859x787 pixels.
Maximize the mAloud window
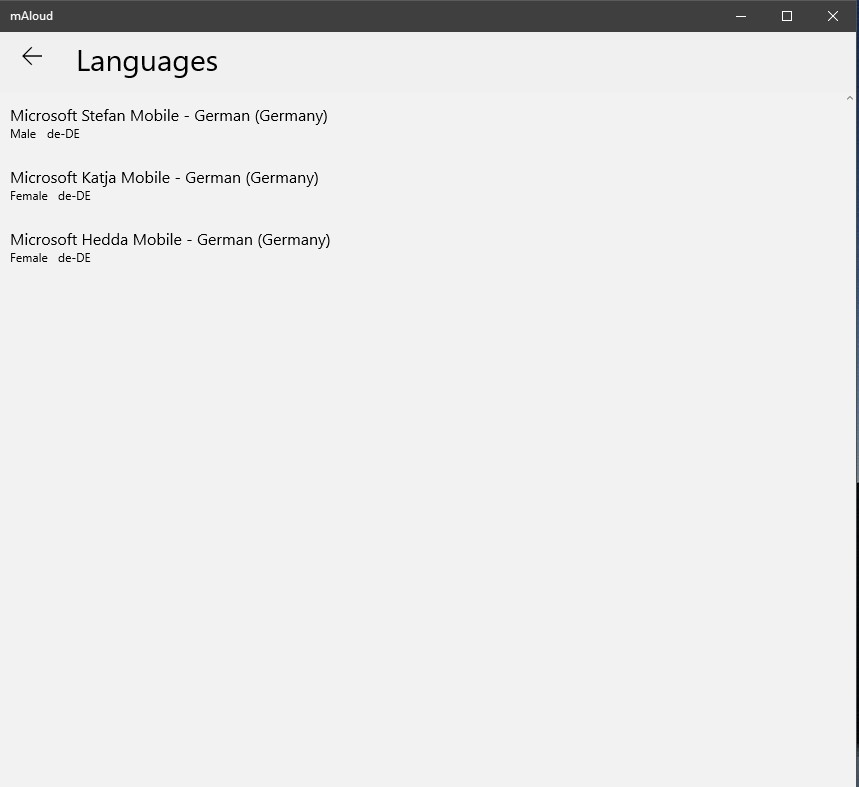[x=787, y=16]
